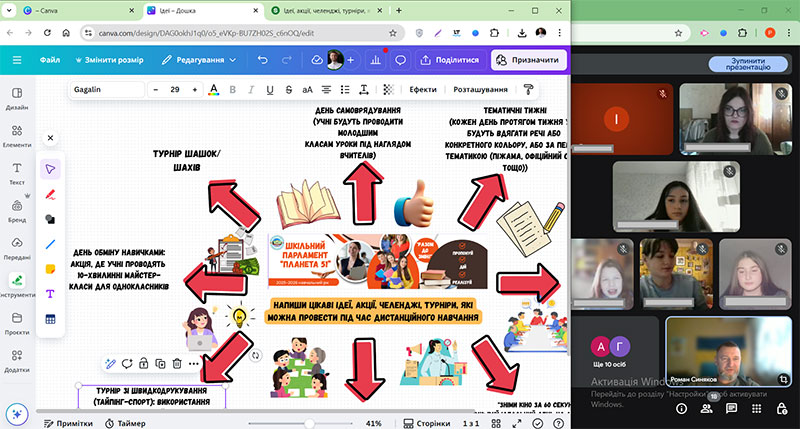This screenshot has height=429, width=800.
Task: Open the Gagalin font dropdown
Action: (x=106, y=90)
